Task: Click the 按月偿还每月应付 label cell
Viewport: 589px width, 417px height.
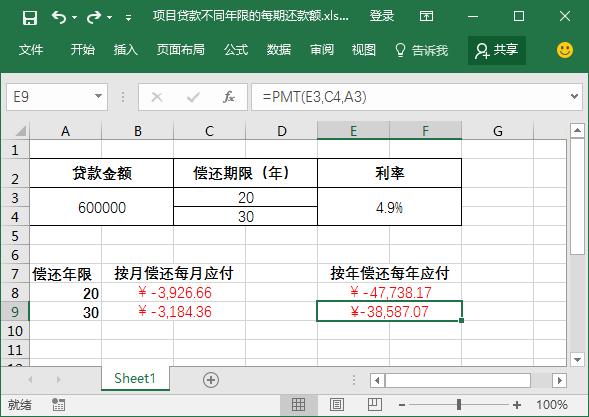Action: [x=174, y=273]
